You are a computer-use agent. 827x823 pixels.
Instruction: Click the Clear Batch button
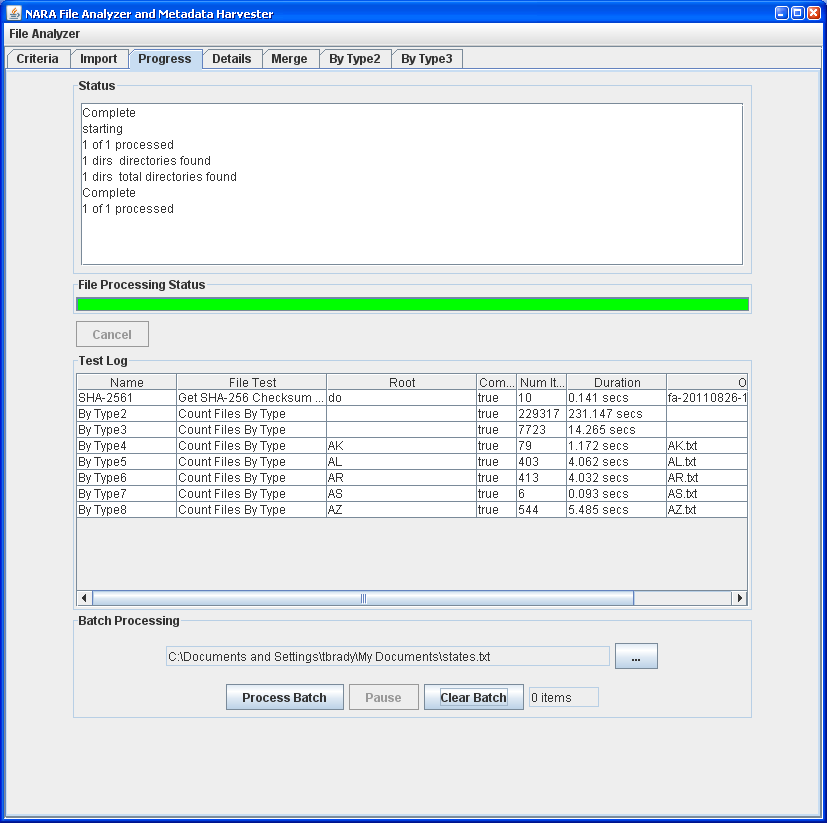(473, 696)
